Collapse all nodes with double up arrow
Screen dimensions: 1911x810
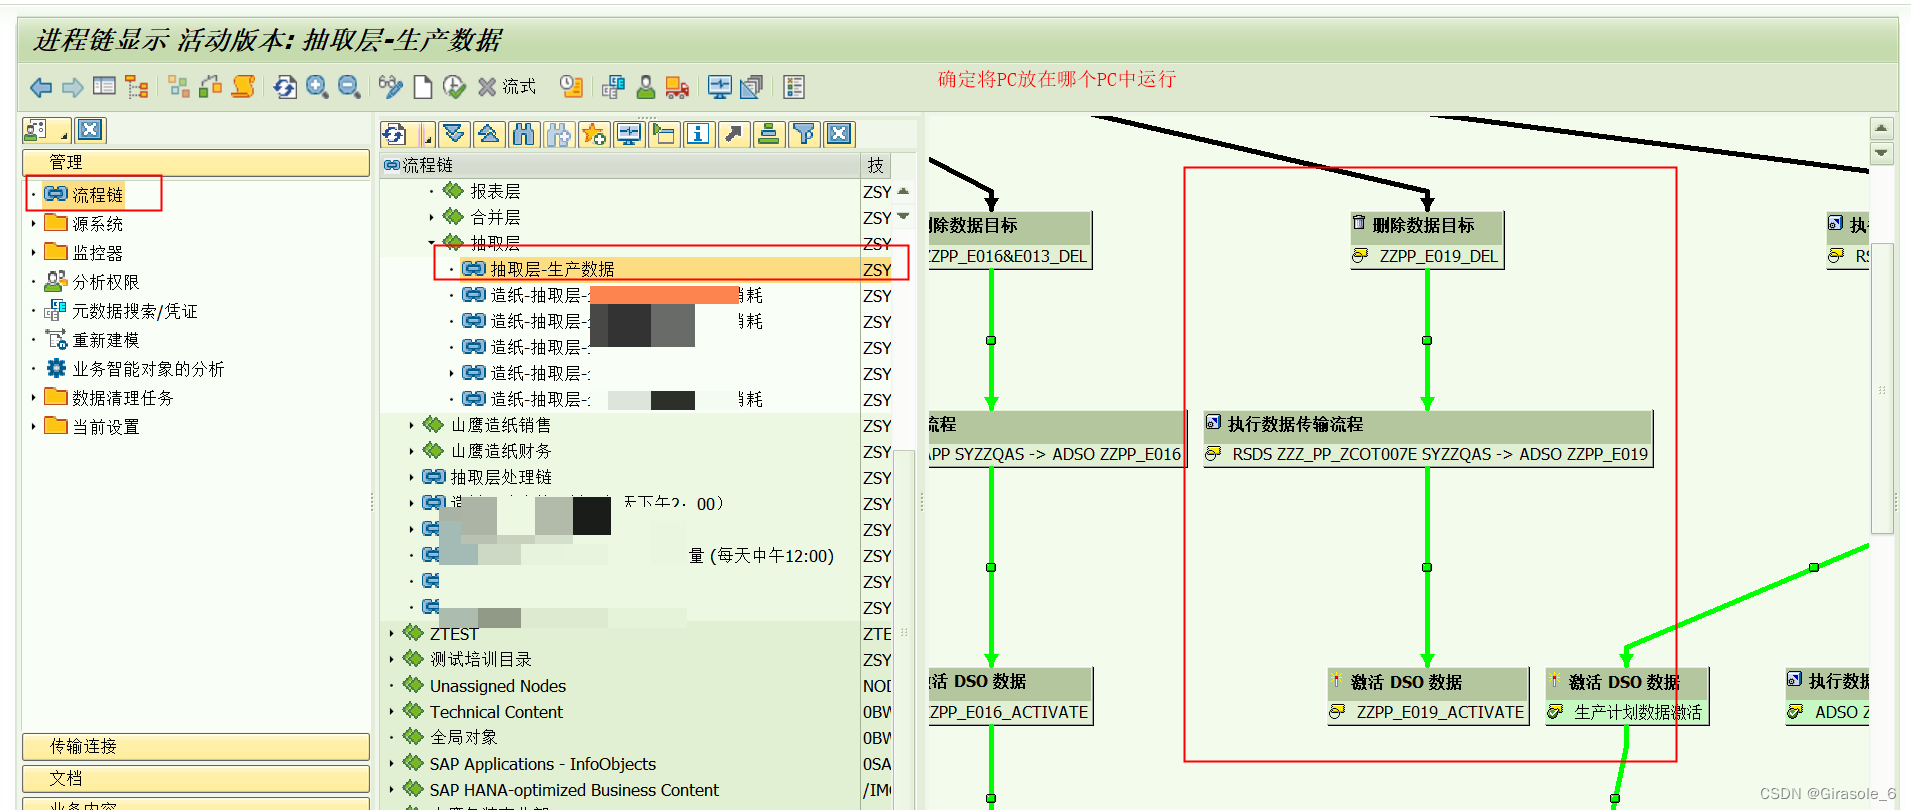(x=489, y=134)
